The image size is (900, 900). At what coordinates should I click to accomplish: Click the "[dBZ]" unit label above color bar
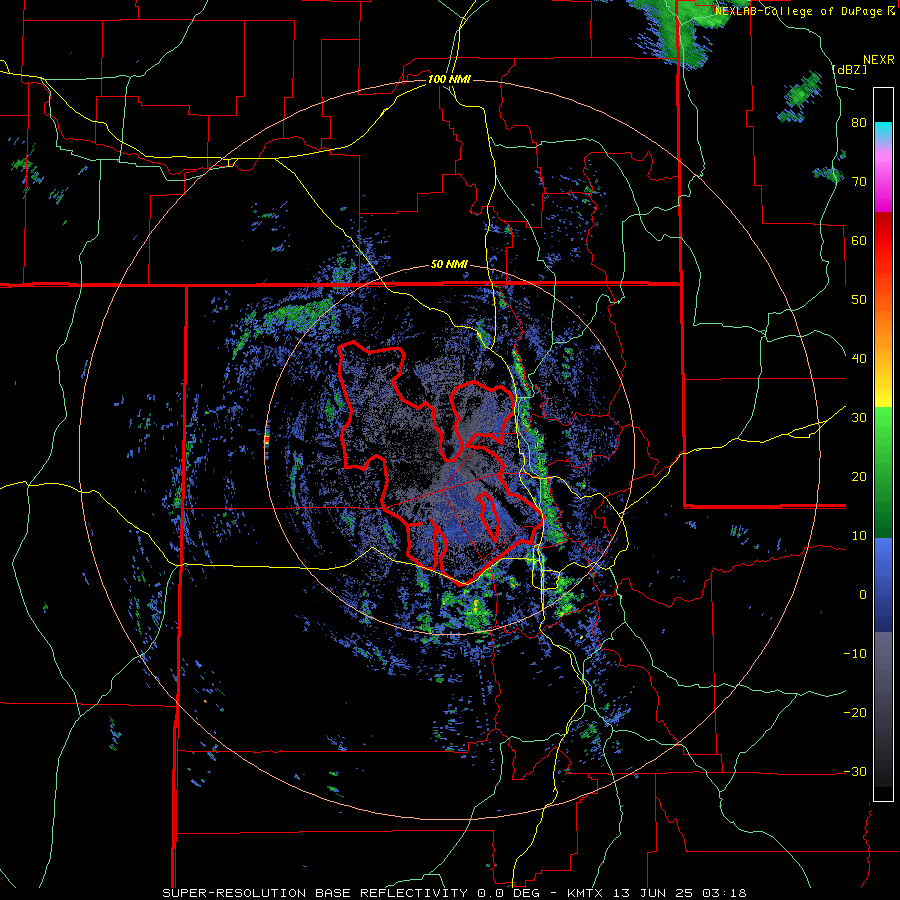click(x=849, y=69)
